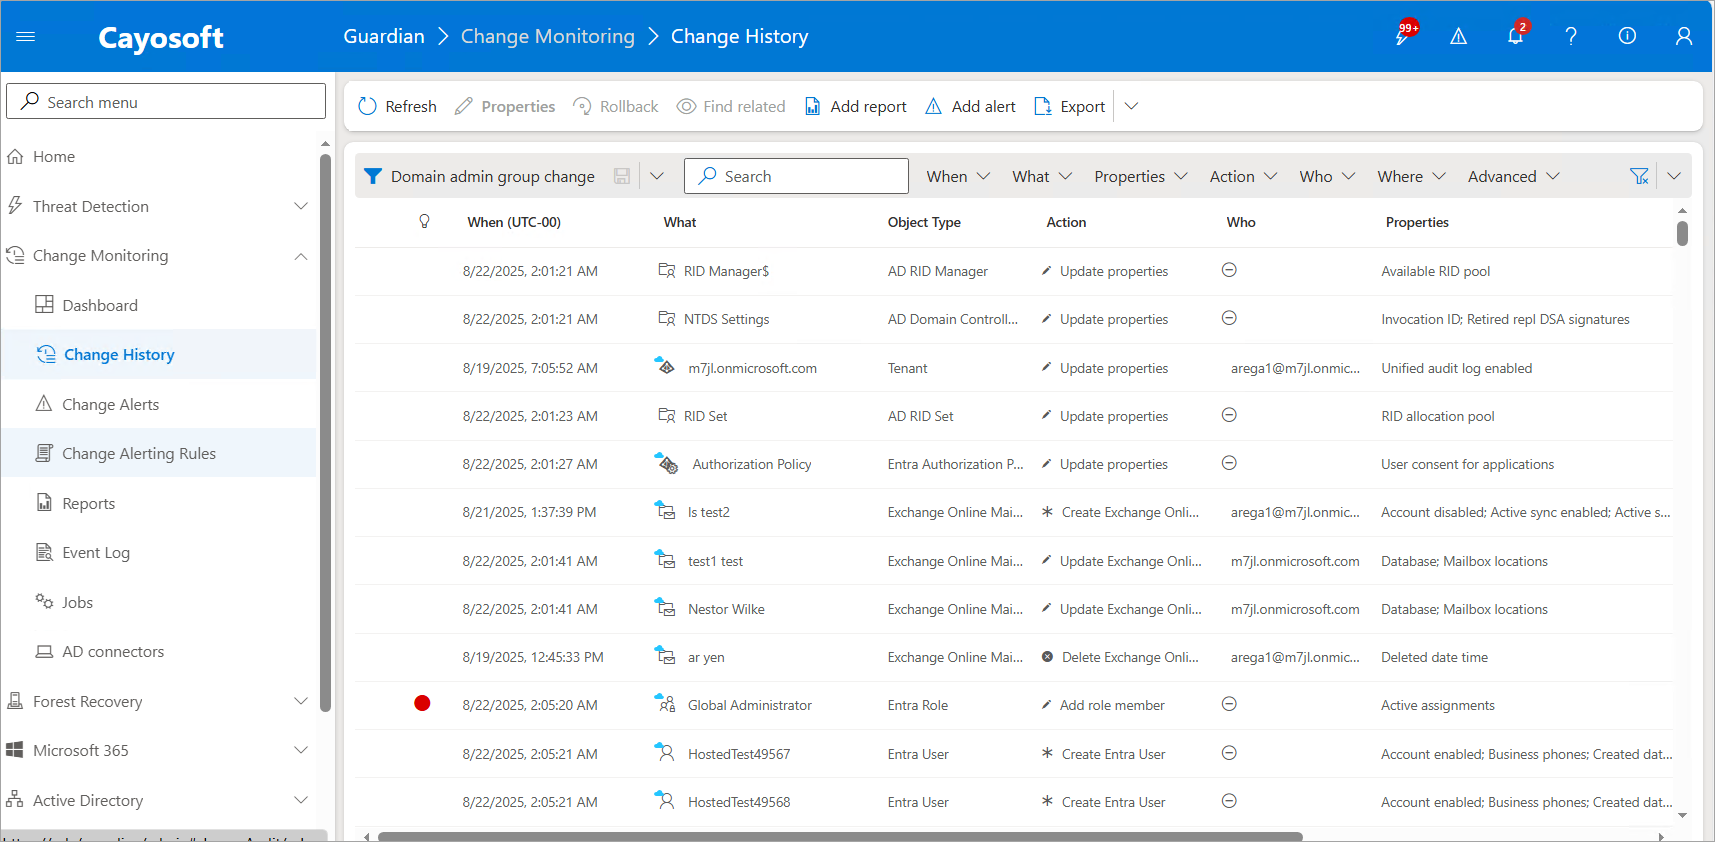This screenshot has height=842, width=1715.
Task: Click the save filter disk icon
Action: tap(622, 176)
